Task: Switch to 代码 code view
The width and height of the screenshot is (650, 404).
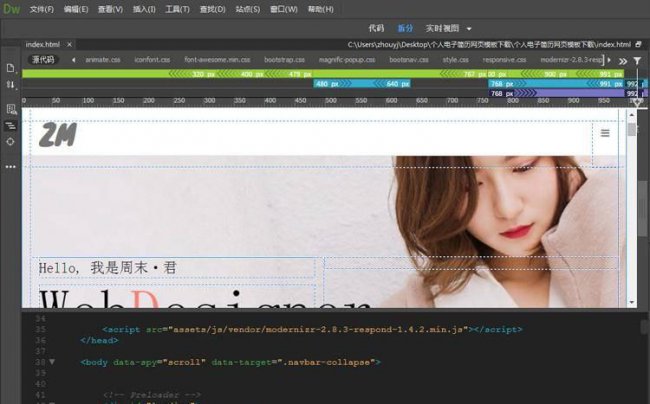Action: 376,28
